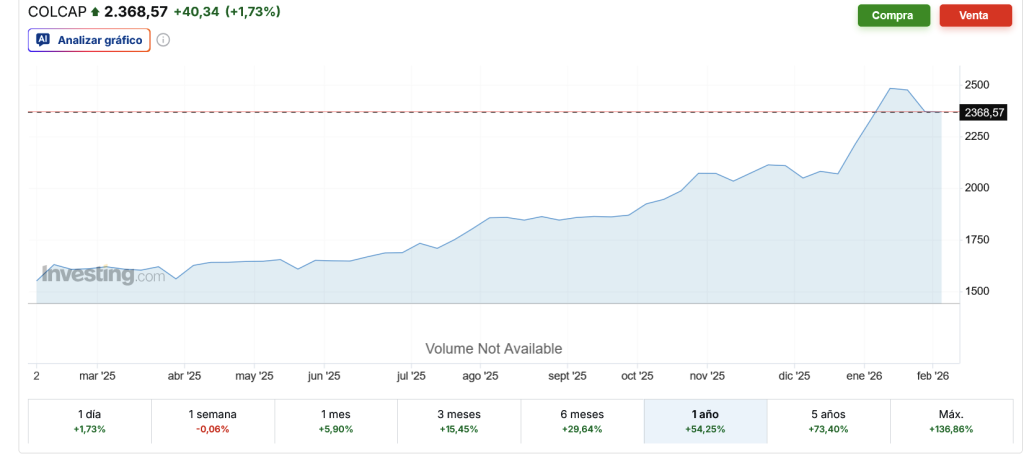Select the highlighted 1 año tab
Viewport: 1024px width, 454px height.
pos(705,421)
